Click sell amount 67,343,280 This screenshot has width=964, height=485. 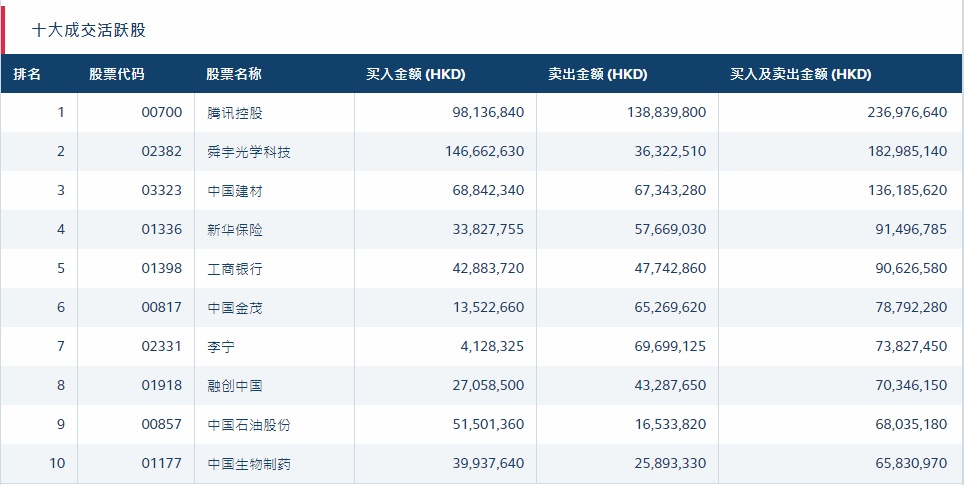pos(669,191)
